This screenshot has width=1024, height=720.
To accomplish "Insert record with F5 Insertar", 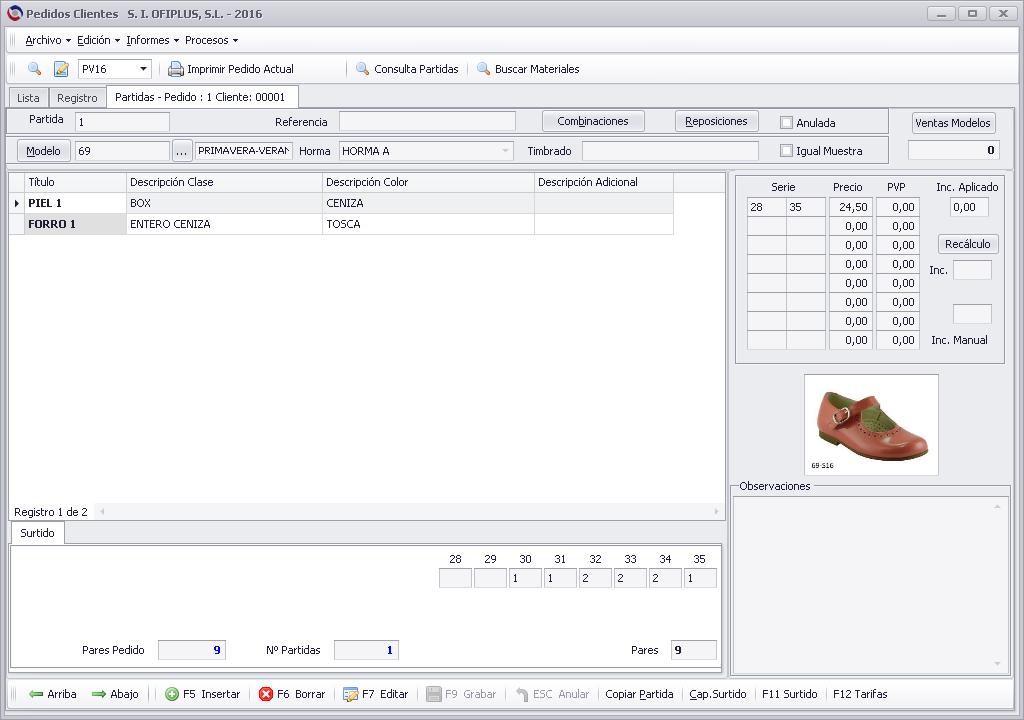I will pyautogui.click(x=202, y=694).
